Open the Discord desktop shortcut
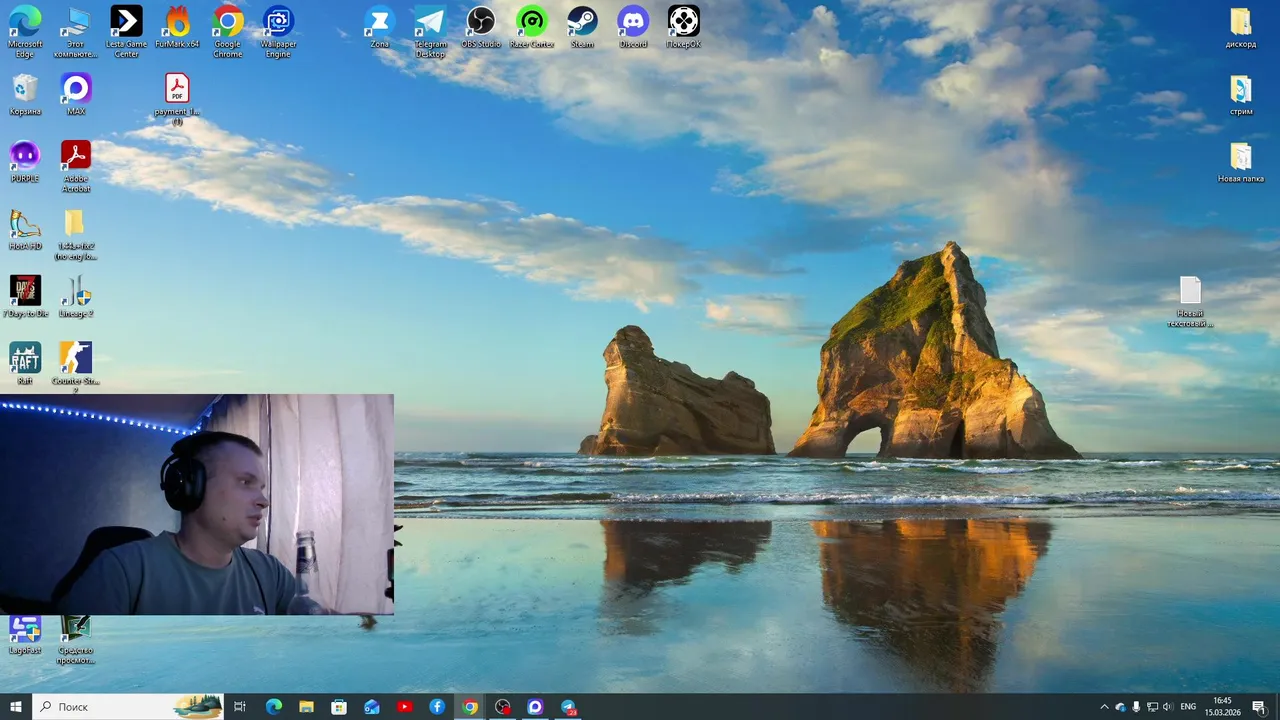 (x=633, y=27)
